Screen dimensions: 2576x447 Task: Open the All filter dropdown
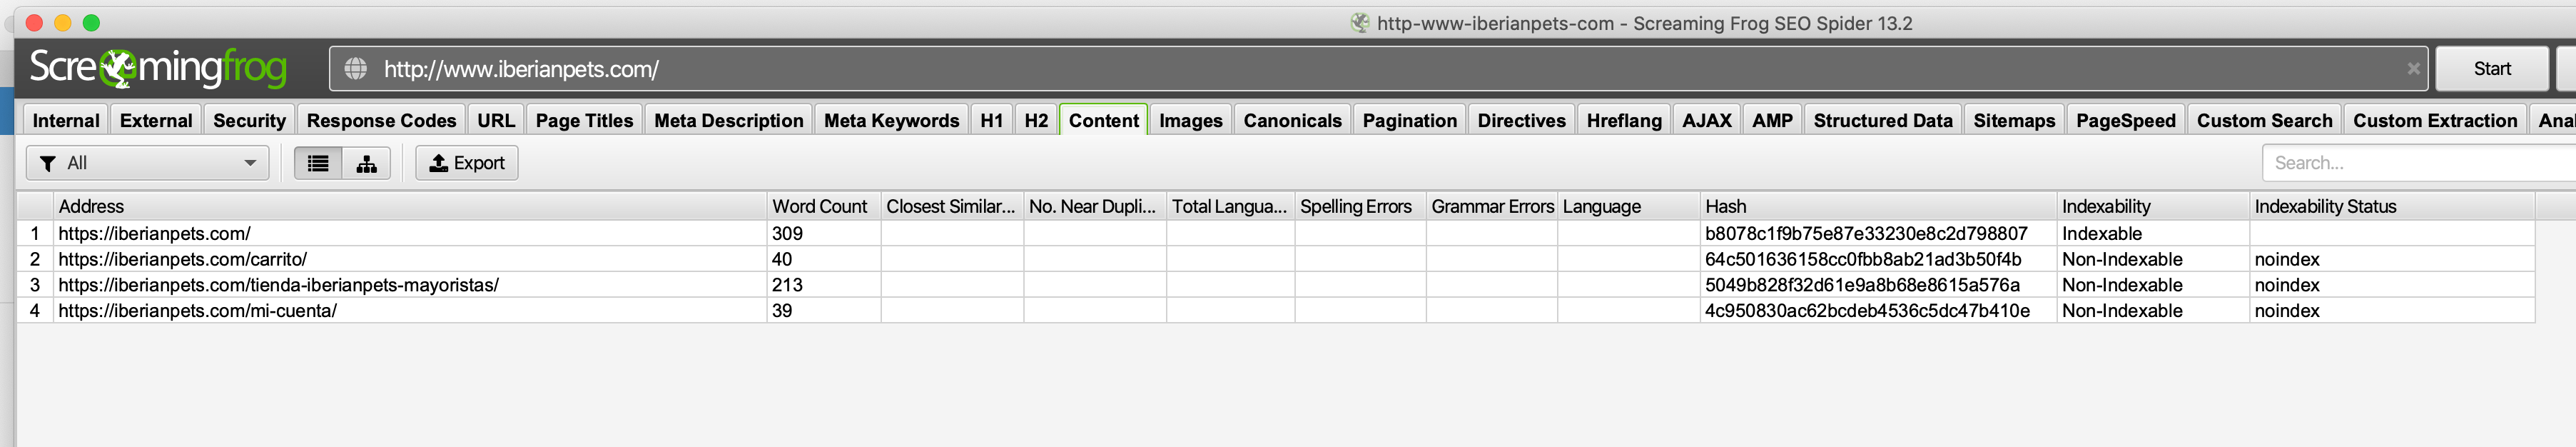tap(148, 163)
